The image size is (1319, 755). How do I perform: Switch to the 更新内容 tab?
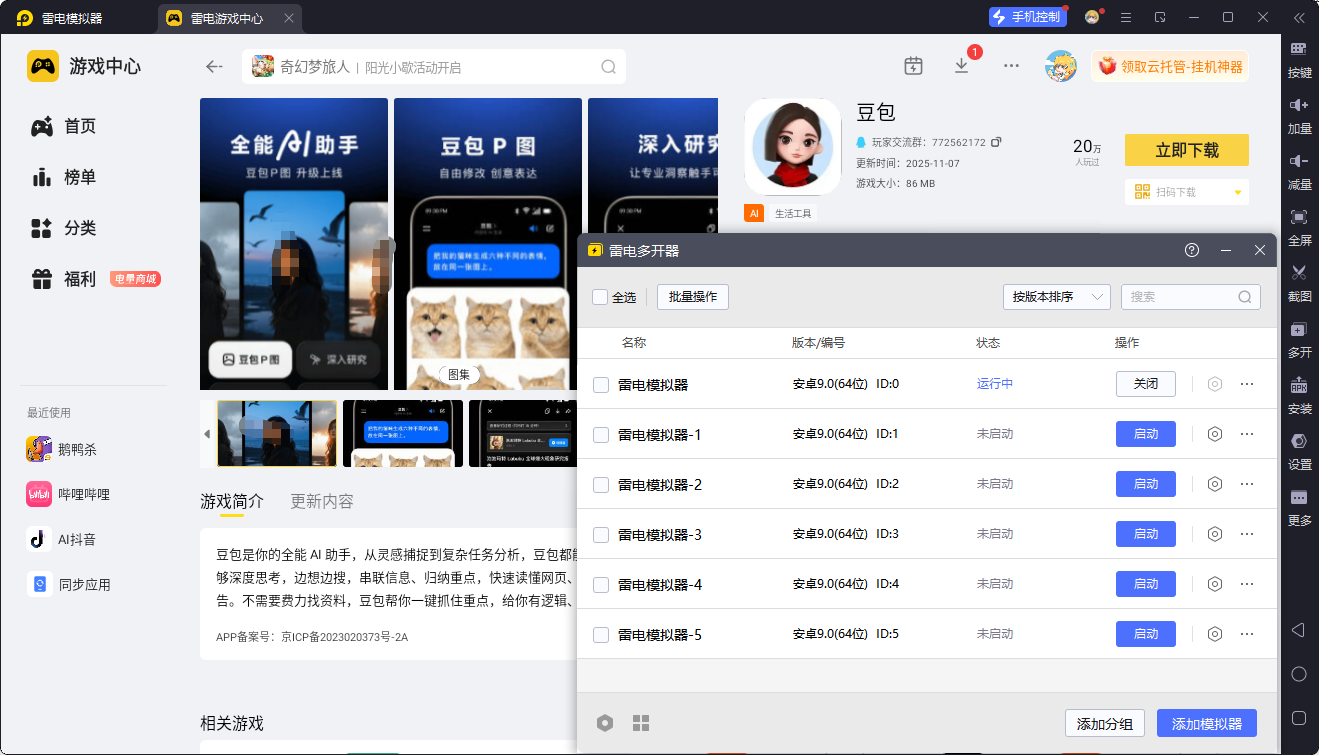point(321,502)
